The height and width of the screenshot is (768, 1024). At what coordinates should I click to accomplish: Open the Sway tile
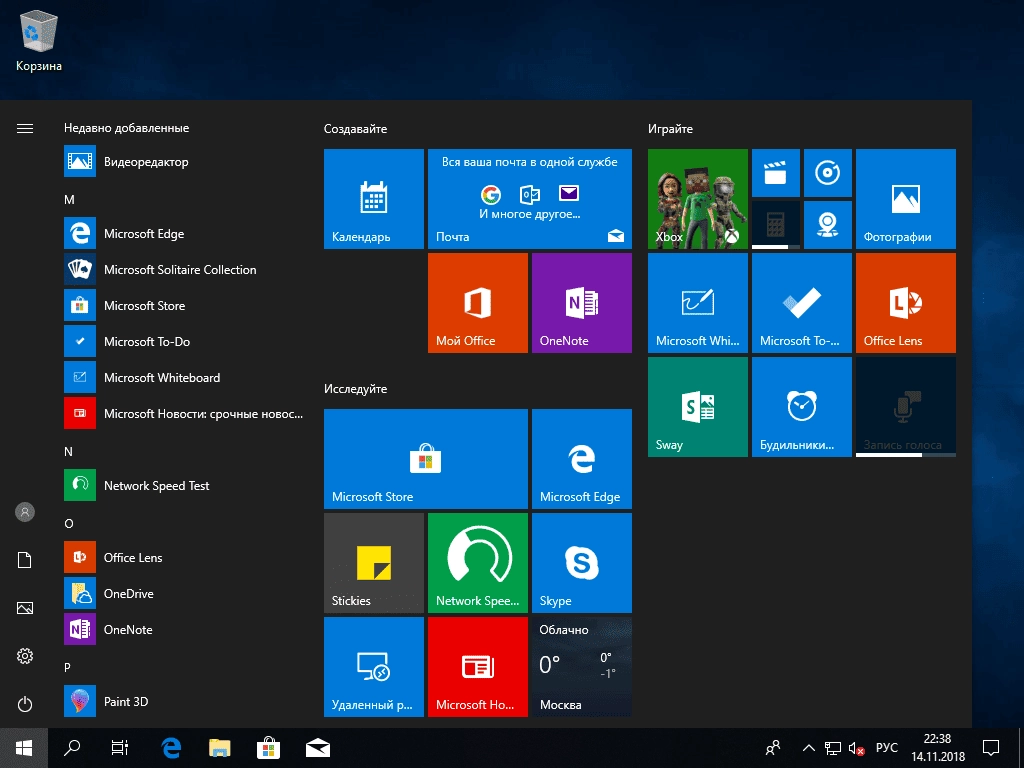(697, 407)
